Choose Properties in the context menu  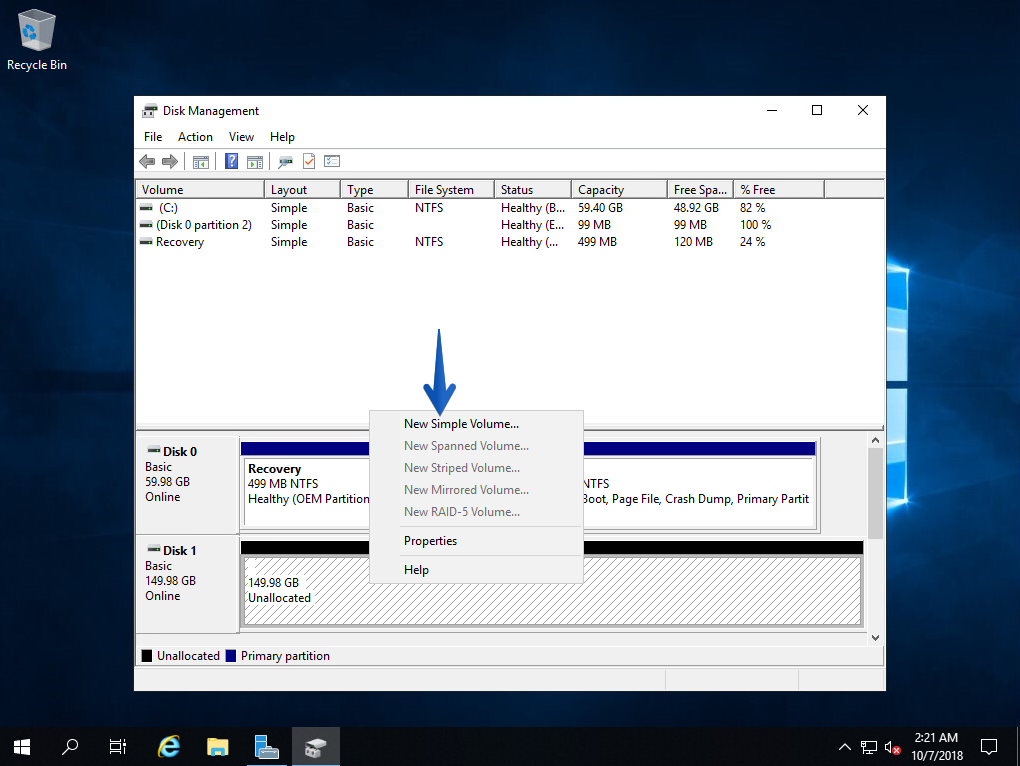pyautogui.click(x=476, y=541)
